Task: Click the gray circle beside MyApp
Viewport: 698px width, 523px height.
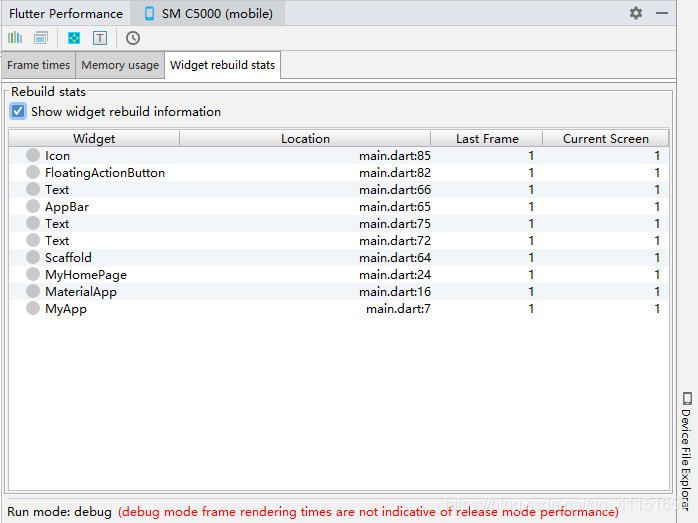Action: tap(33, 308)
